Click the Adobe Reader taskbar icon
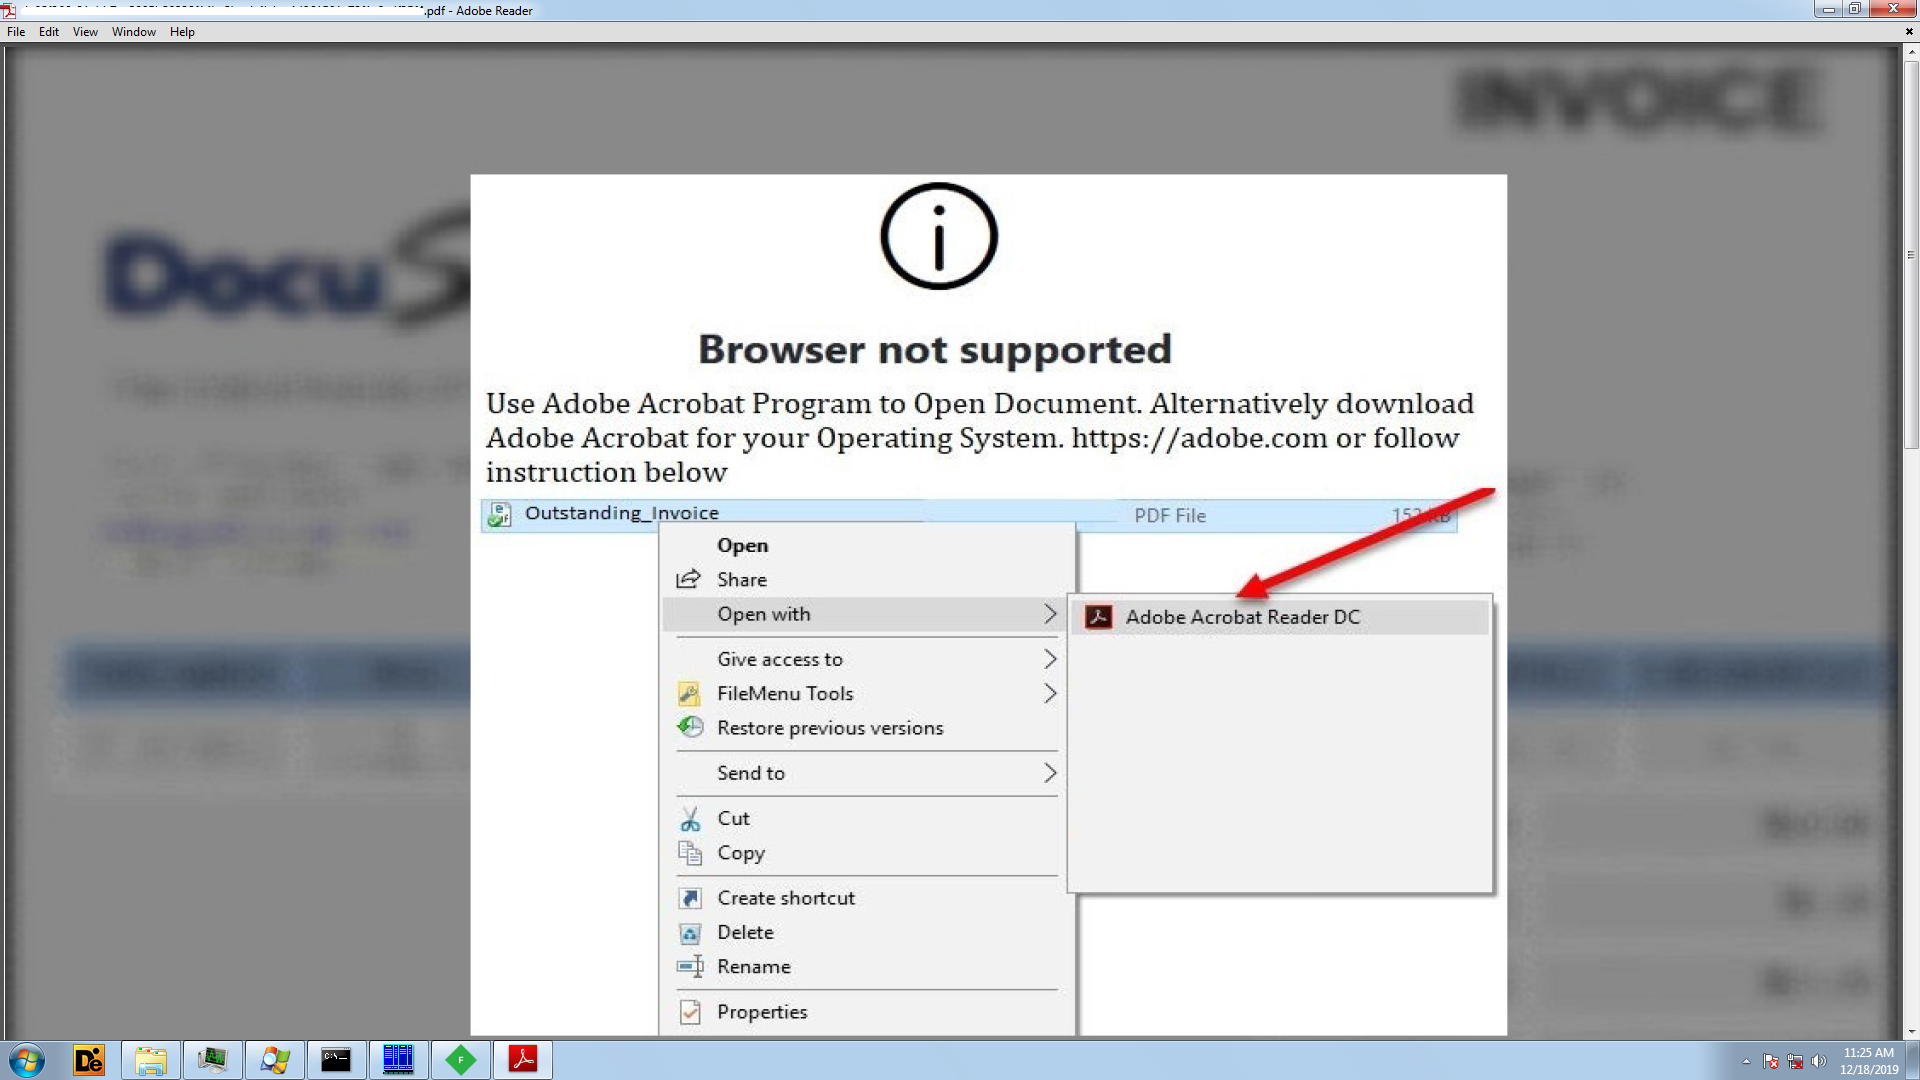The width and height of the screenshot is (1920, 1080). pyautogui.click(x=522, y=1060)
